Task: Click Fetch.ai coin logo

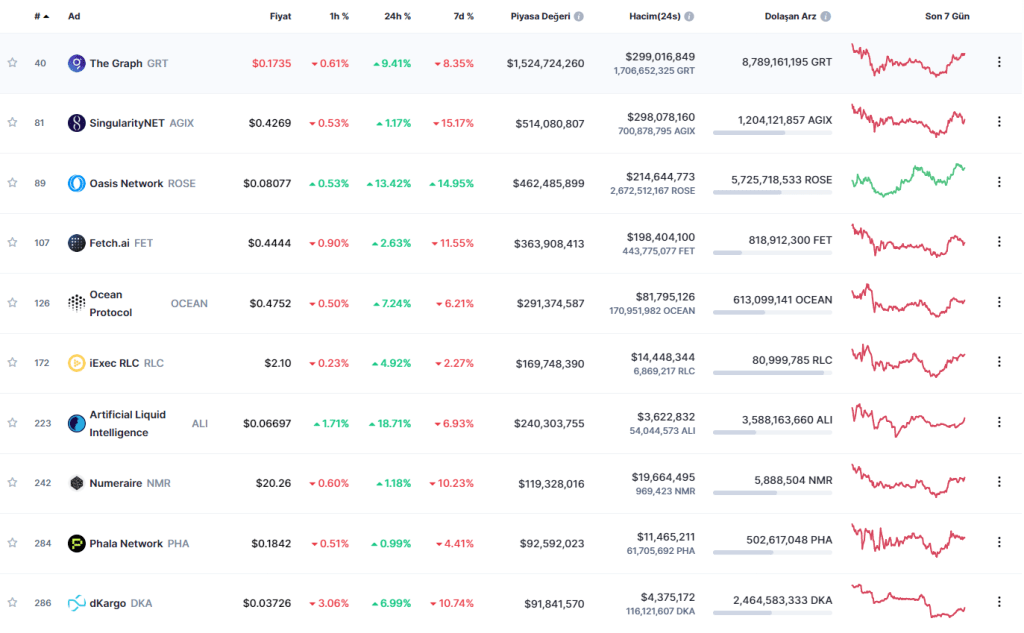Action: coord(76,243)
